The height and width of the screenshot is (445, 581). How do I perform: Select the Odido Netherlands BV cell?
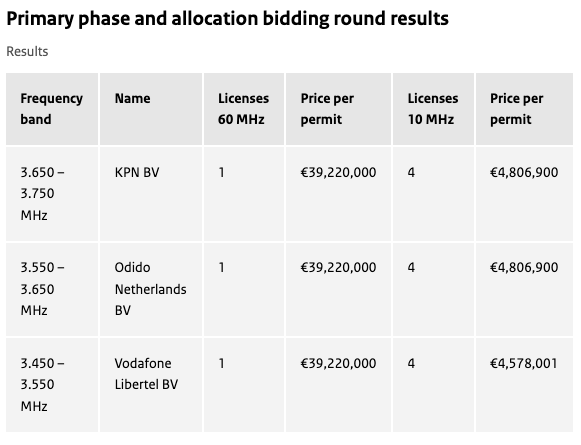pyautogui.click(x=151, y=289)
